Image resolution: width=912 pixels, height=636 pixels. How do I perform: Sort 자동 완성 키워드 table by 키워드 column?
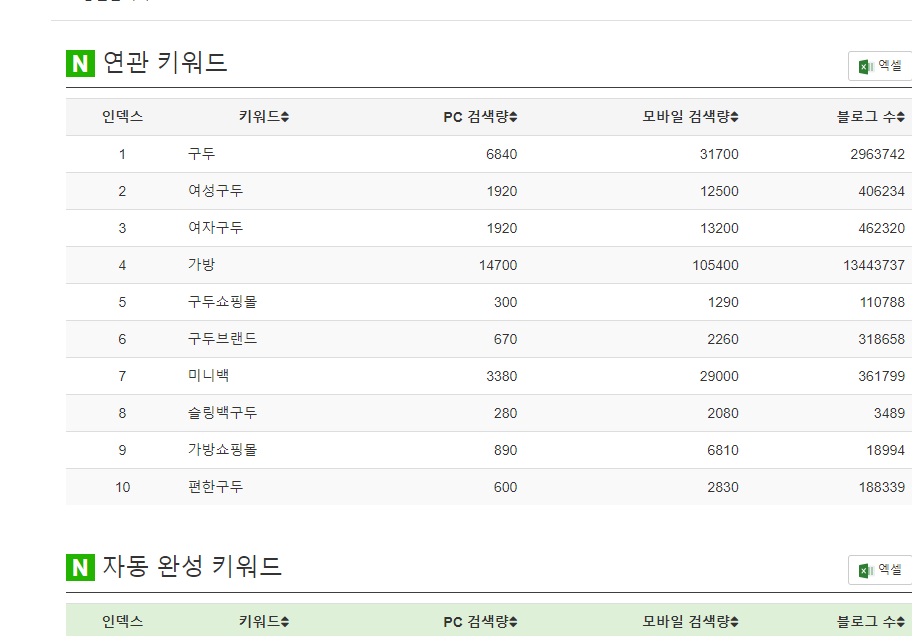(263, 621)
